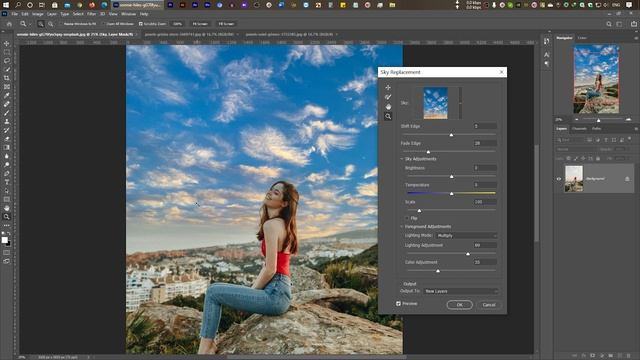Select the Hand tool in Sky Replacement dialog
Viewport: 640px width, 360px height.
click(x=388, y=107)
